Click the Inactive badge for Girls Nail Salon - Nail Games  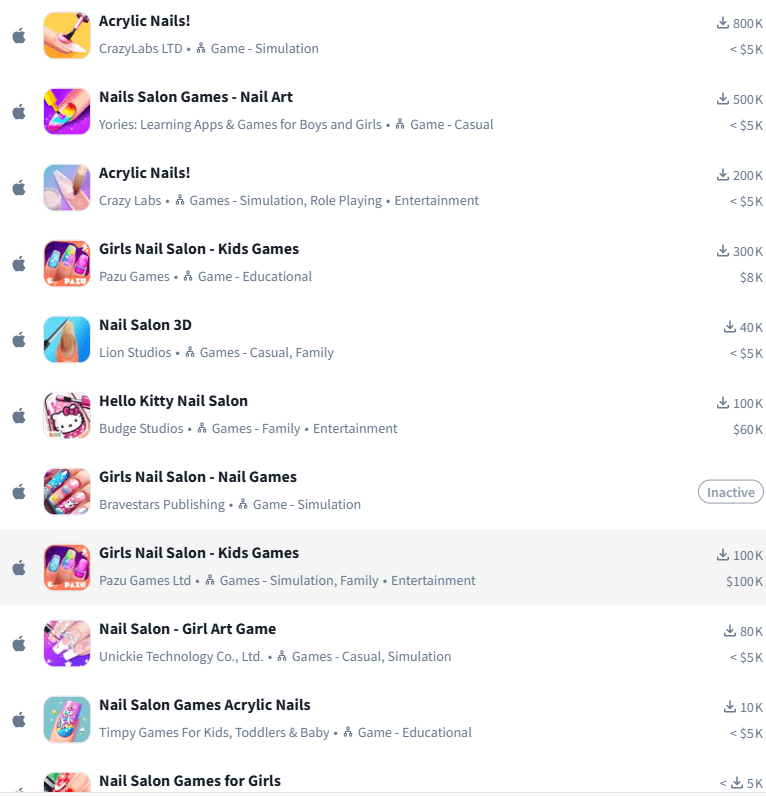coord(731,492)
